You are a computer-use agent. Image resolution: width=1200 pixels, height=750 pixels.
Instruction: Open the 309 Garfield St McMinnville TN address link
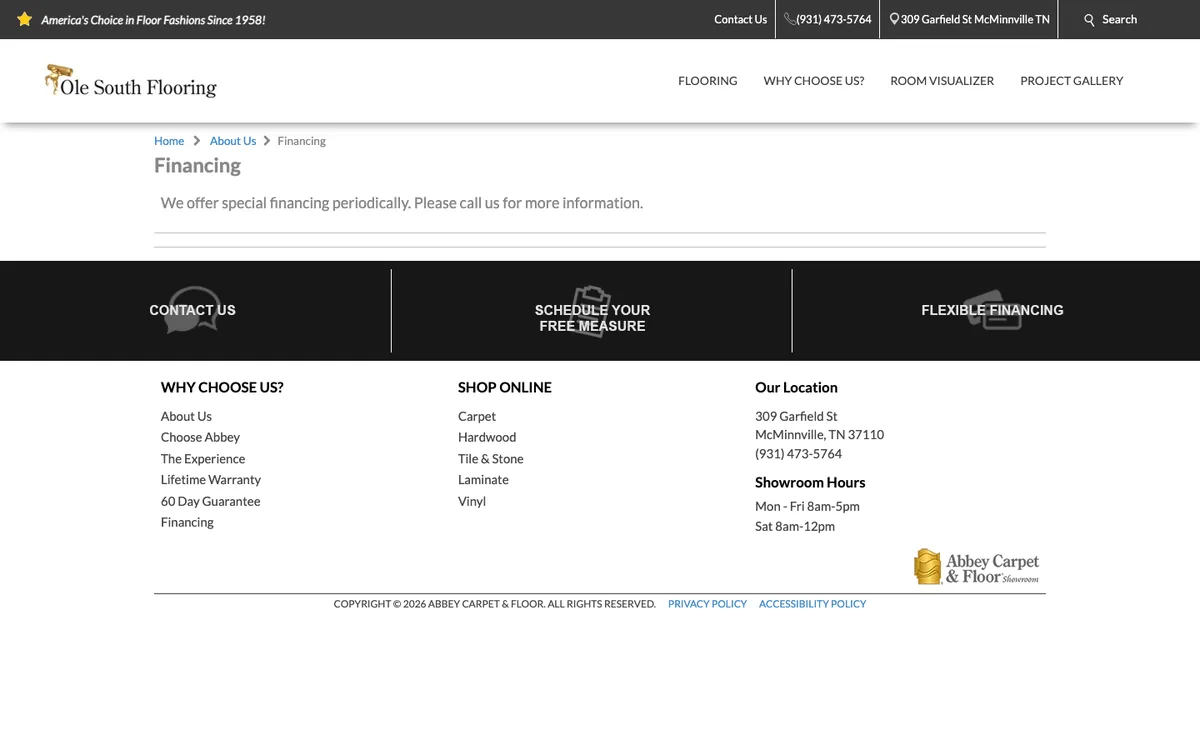pos(975,19)
